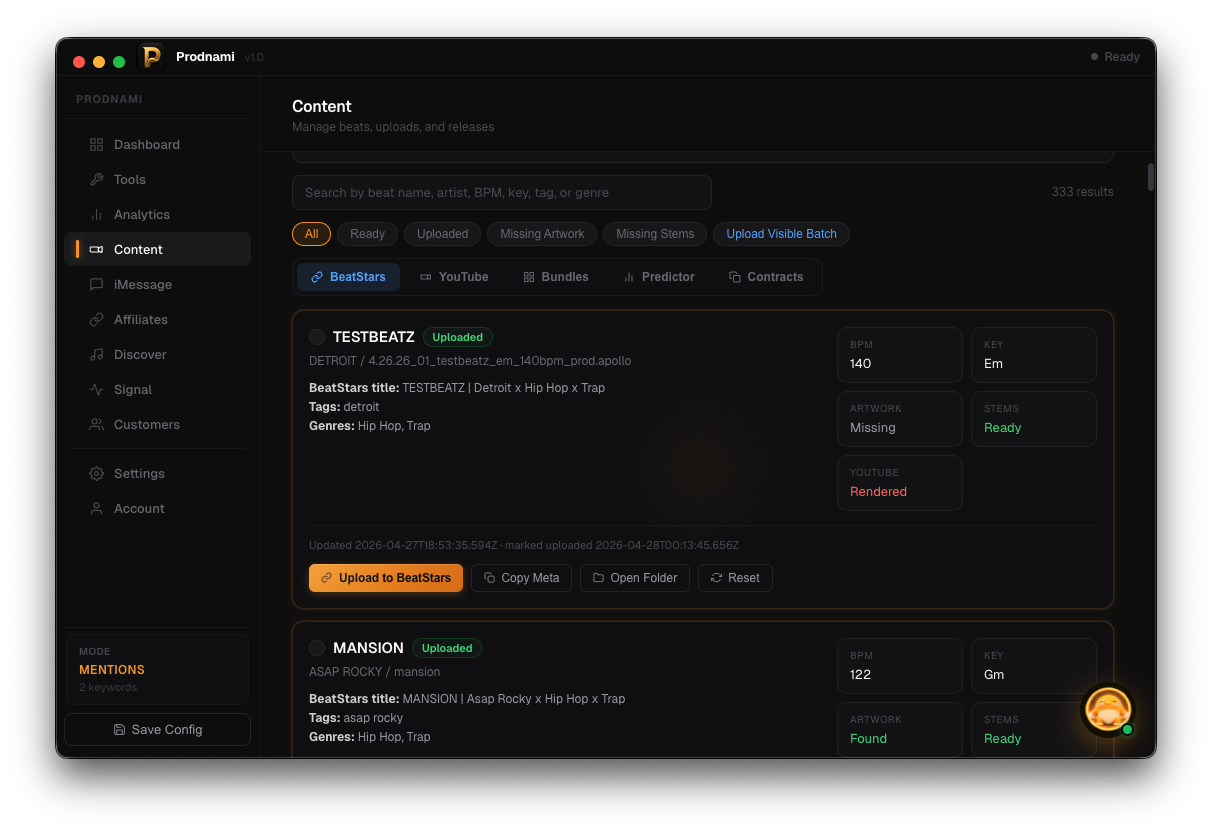
Task: Click the Customers people icon in sidebar
Action: pos(96,424)
